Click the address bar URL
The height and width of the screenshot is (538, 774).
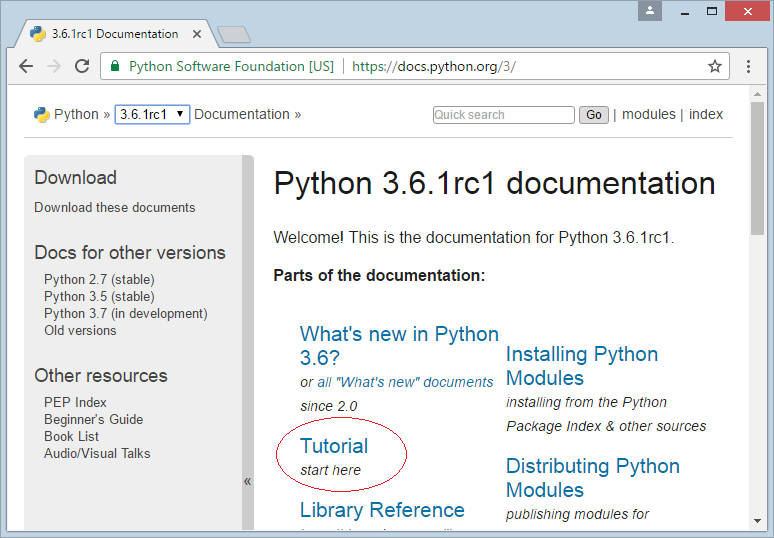434,66
